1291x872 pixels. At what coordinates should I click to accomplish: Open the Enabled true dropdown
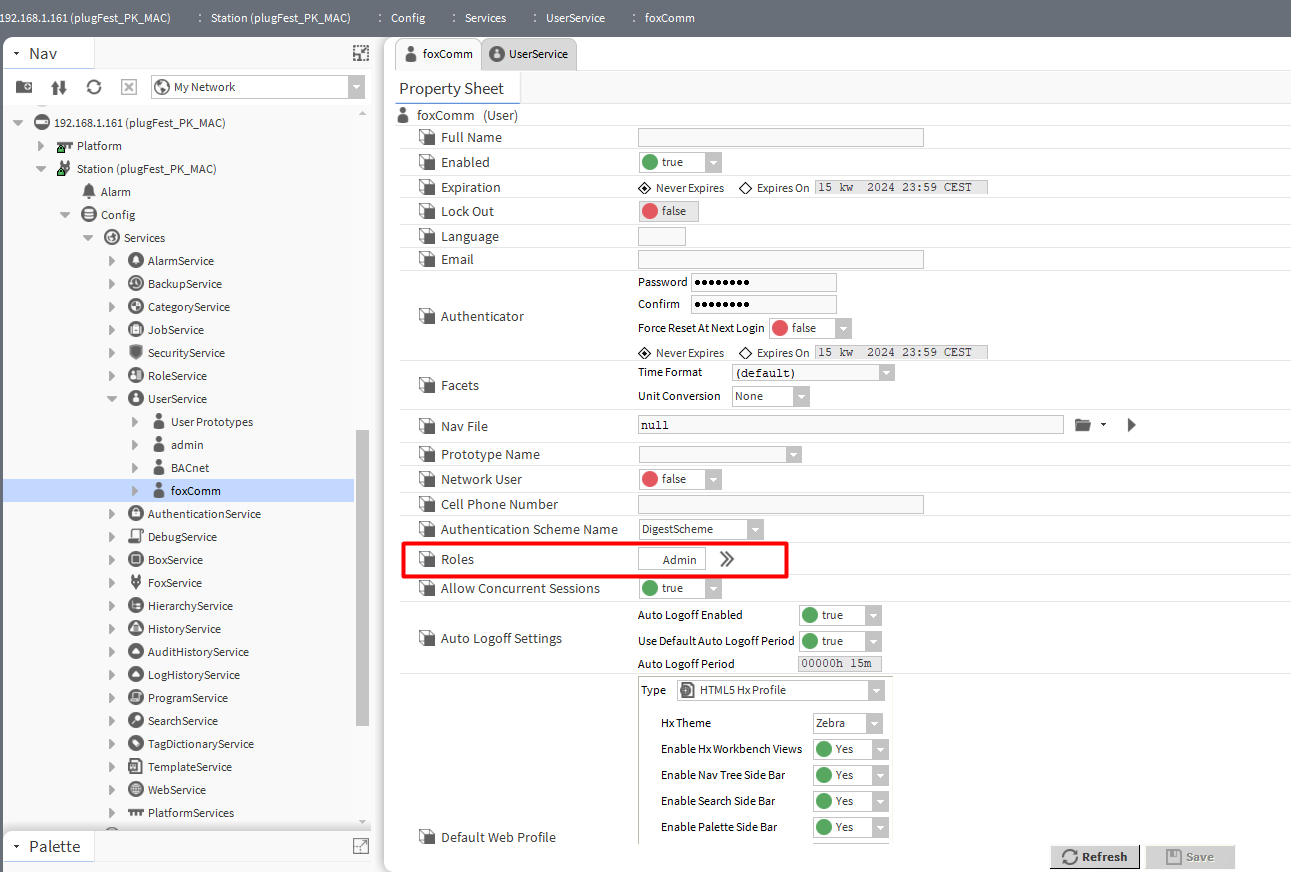pyautogui.click(x=713, y=162)
